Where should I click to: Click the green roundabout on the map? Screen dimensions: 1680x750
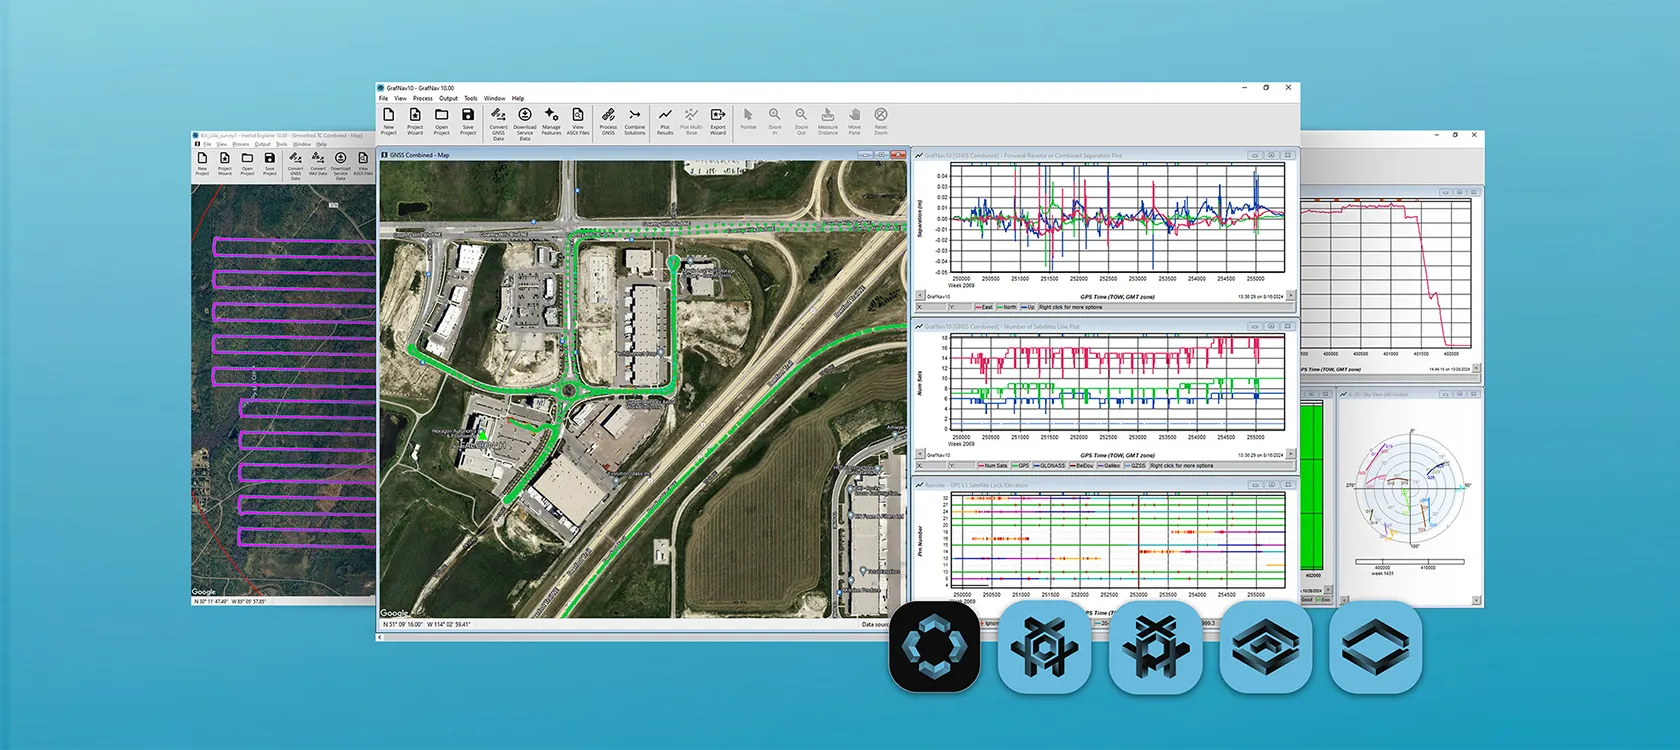[569, 390]
